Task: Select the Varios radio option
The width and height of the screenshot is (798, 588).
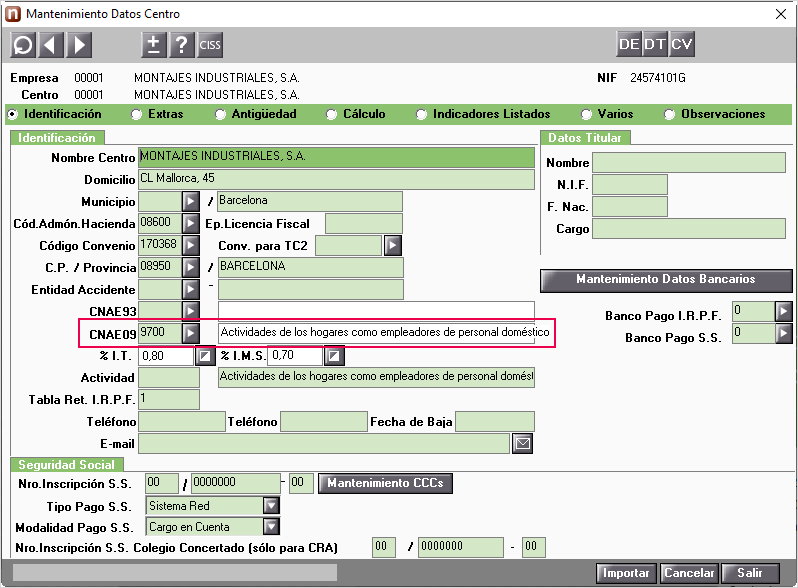Action: coord(586,115)
